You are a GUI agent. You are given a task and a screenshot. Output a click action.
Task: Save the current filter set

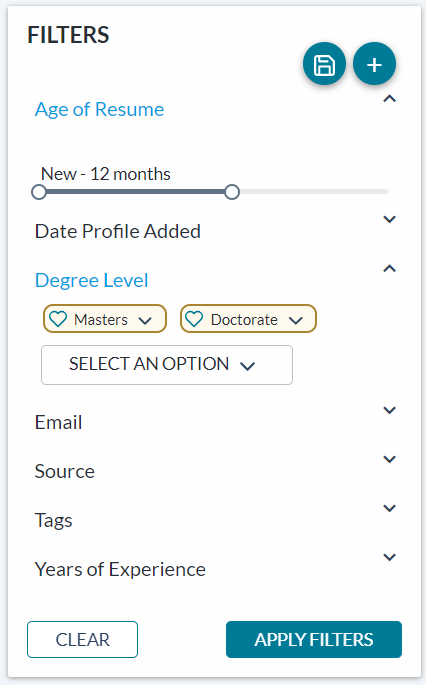point(324,64)
